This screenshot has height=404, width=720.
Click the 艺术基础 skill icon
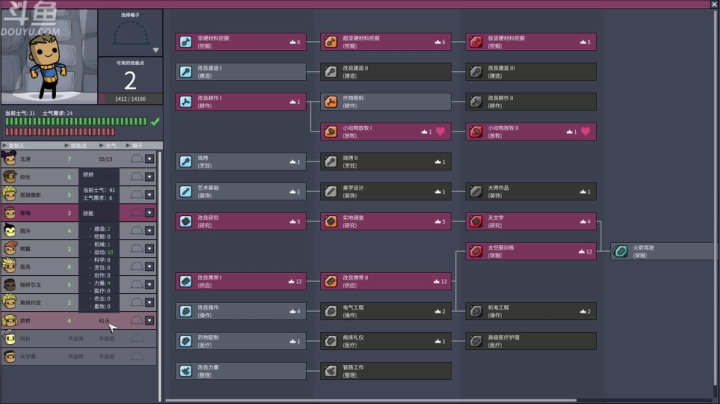(187, 191)
